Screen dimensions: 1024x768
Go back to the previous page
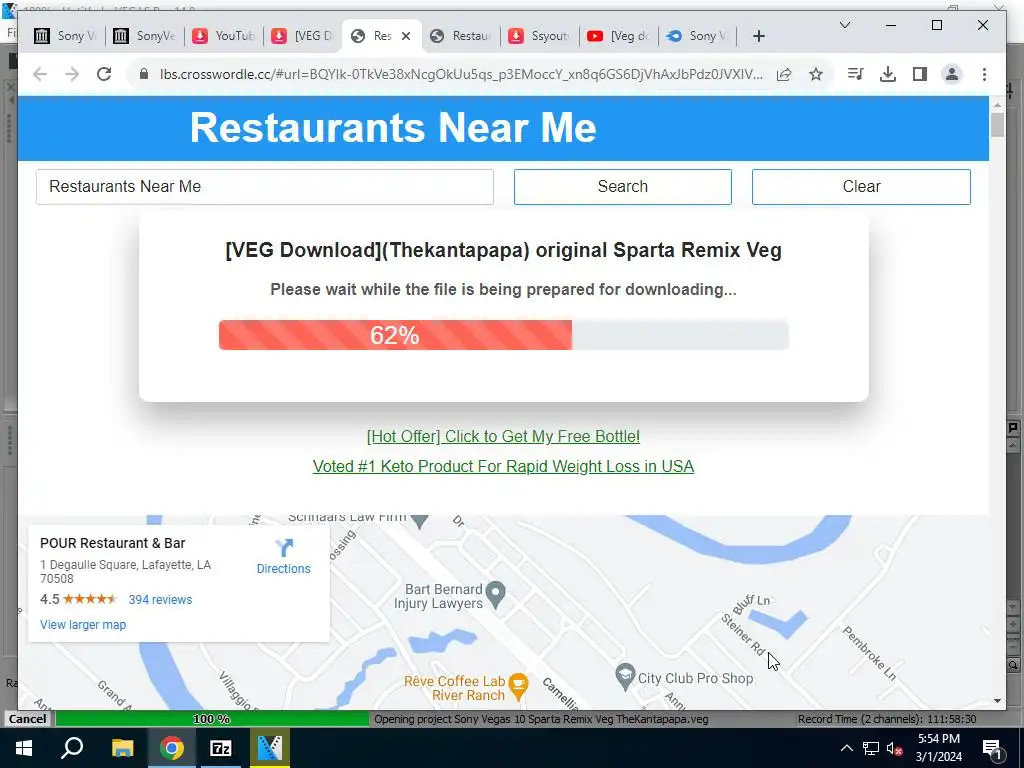pyautogui.click(x=40, y=74)
